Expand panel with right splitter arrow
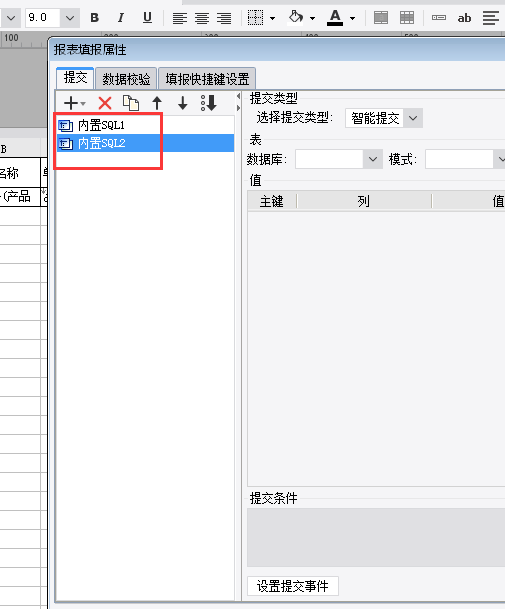 click(238, 108)
